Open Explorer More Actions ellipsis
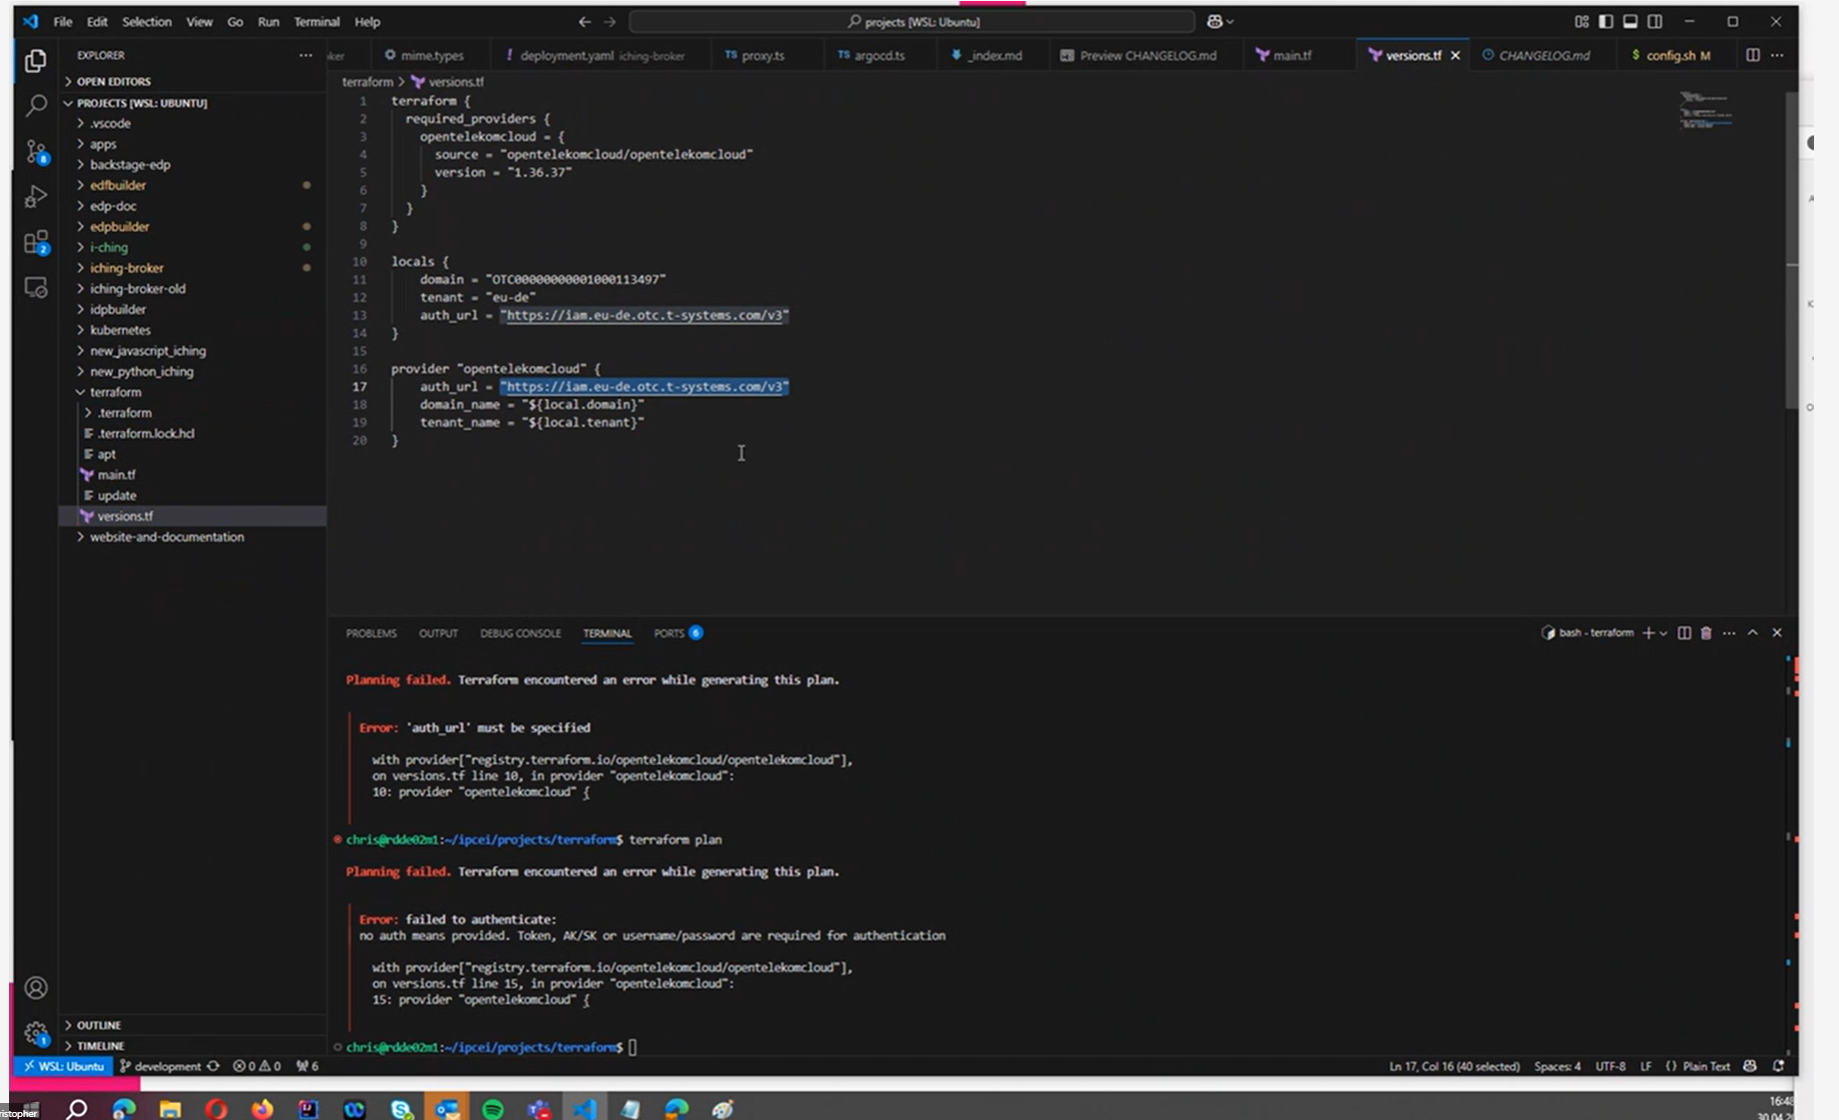This screenshot has width=1839, height=1120. click(x=305, y=55)
